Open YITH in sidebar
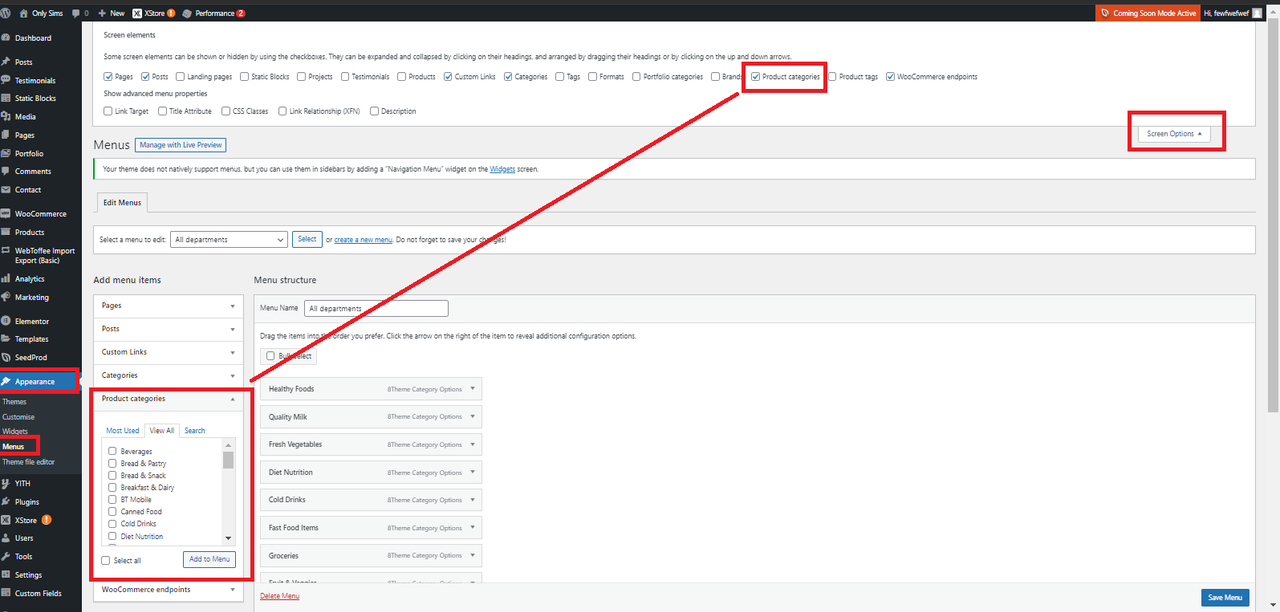 pos(22,483)
